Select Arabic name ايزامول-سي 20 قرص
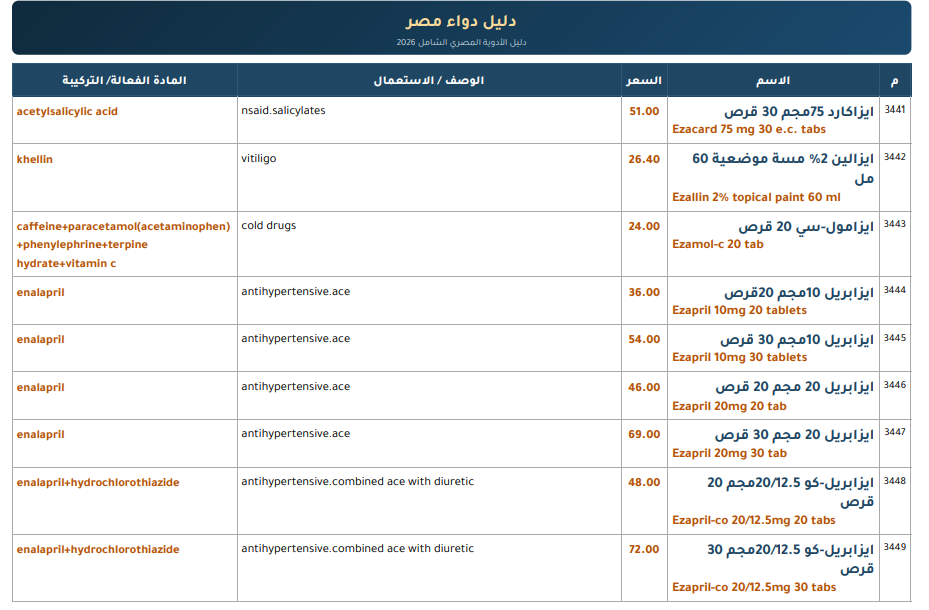 (x=806, y=227)
